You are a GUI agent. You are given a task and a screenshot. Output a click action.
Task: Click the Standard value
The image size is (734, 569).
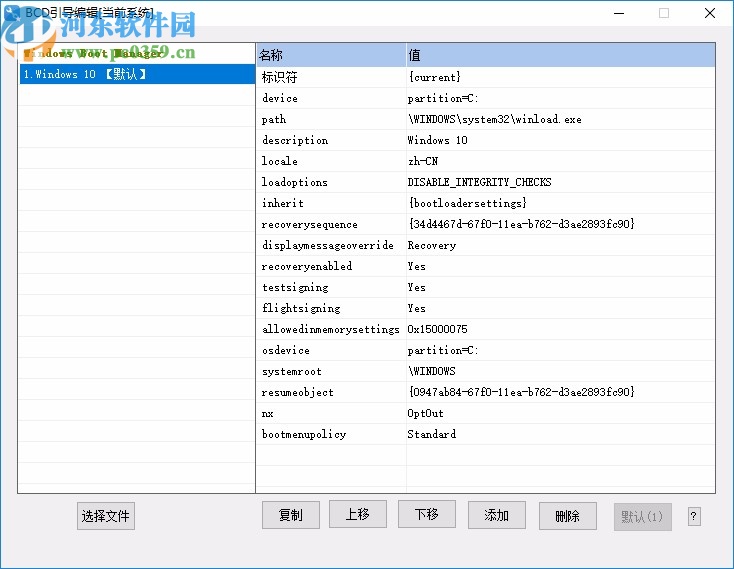pyautogui.click(x=432, y=434)
